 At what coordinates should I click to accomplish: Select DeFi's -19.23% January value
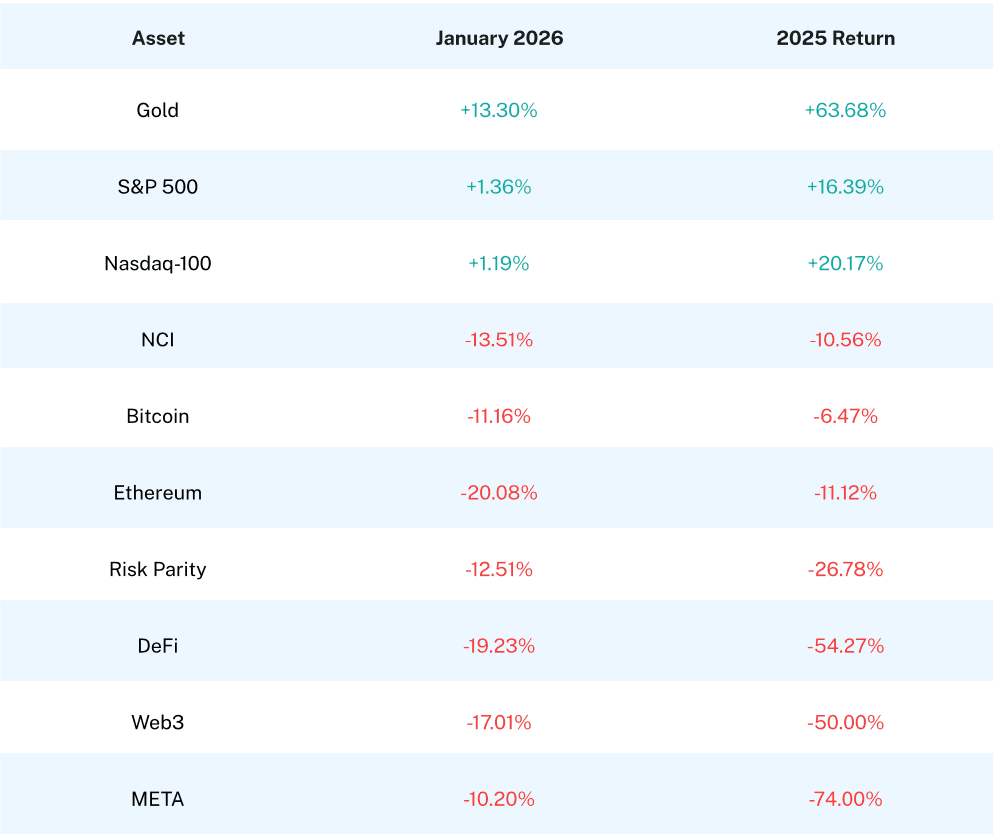tap(499, 646)
